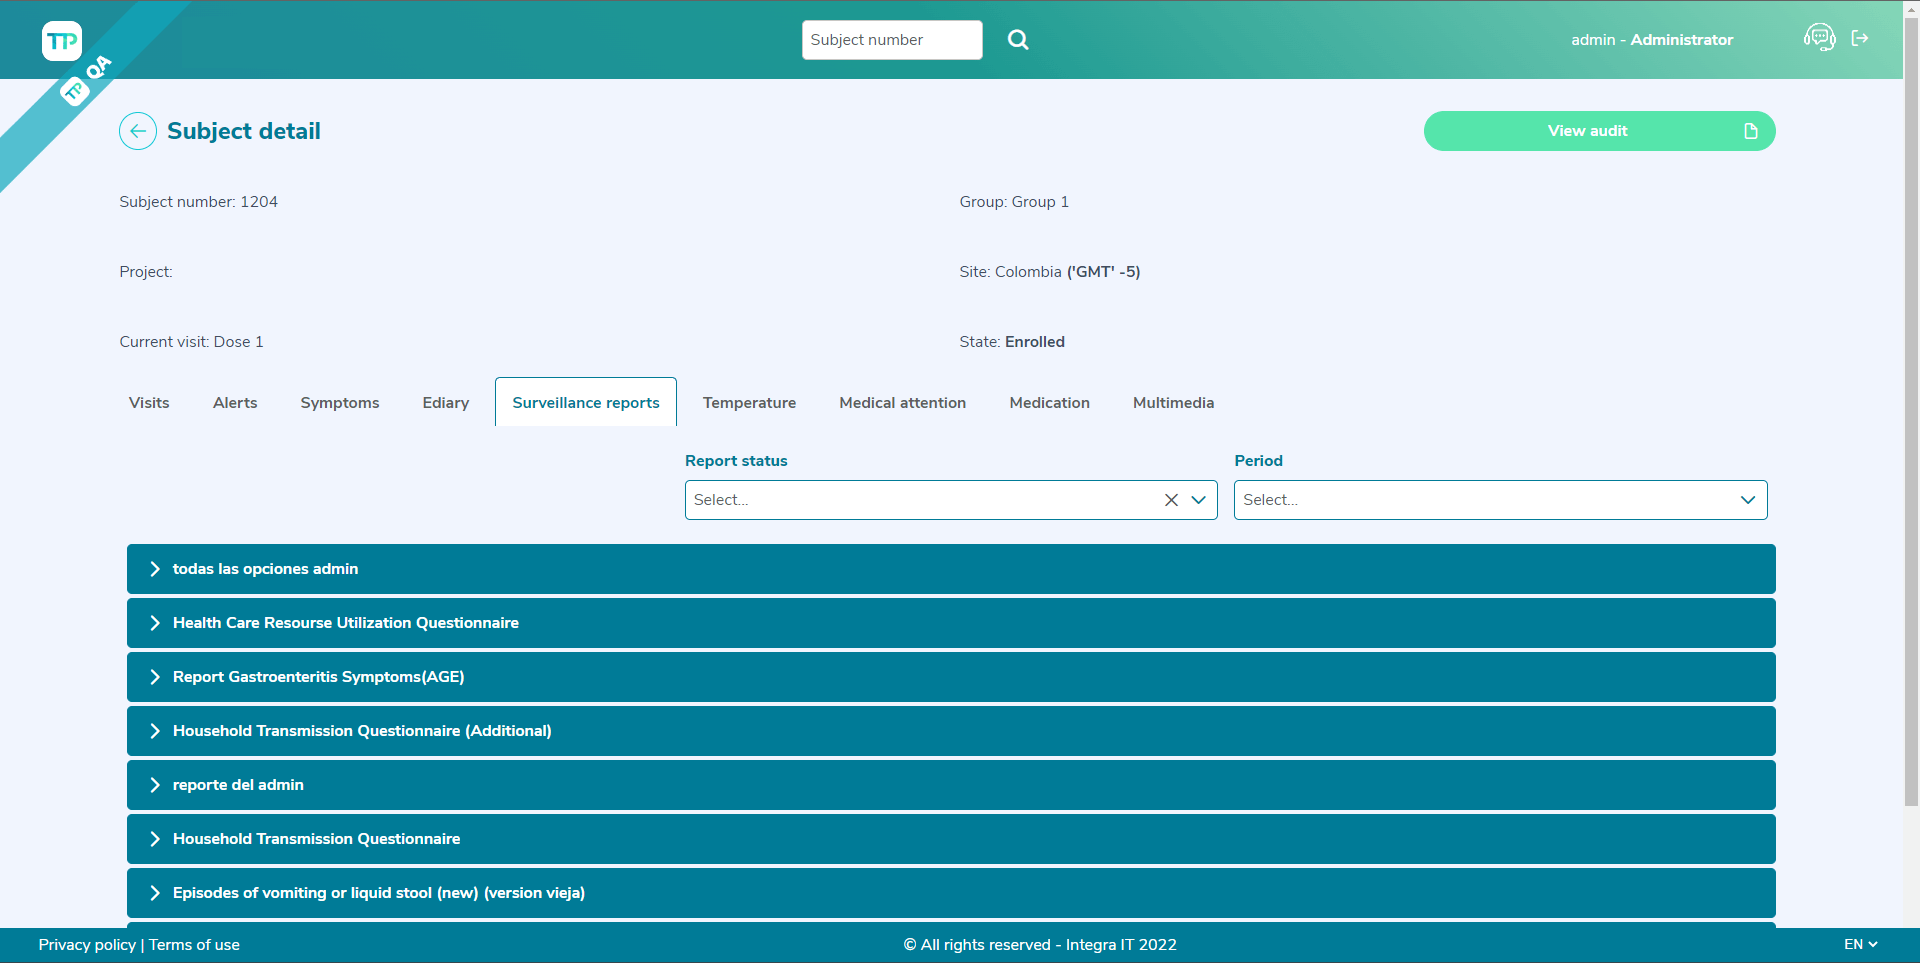The height and width of the screenshot is (963, 1920).
Task: Clear Report status with the X icon
Action: coord(1171,500)
